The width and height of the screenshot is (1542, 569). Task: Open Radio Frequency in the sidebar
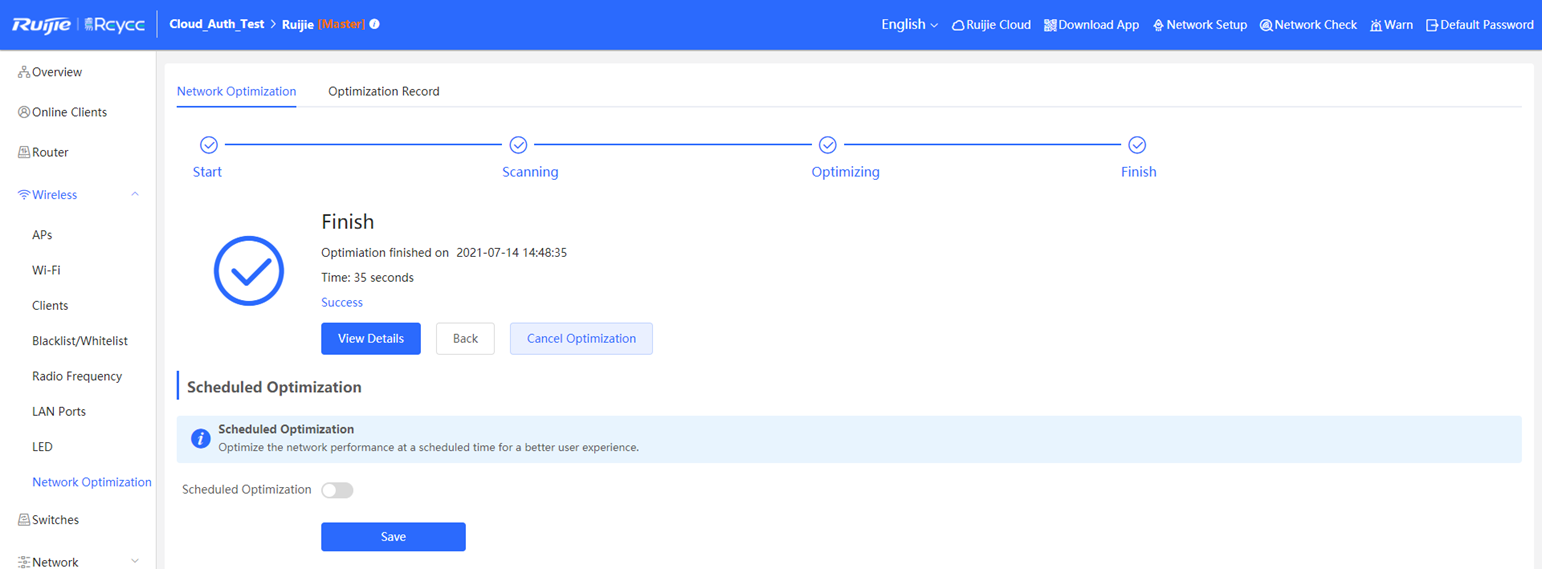click(x=77, y=376)
